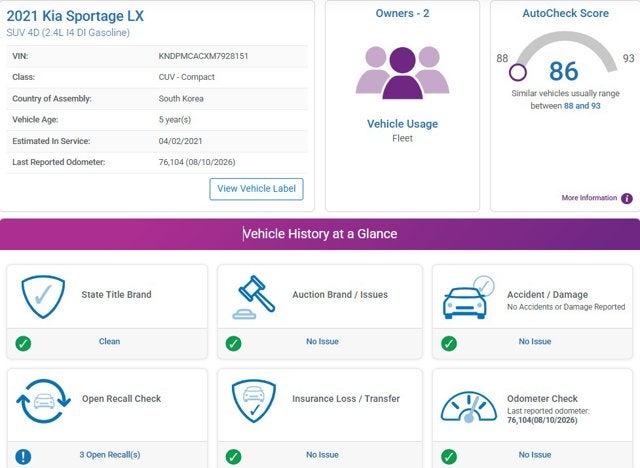640x468 pixels.
Task: Click the VIN value KNDPMCACXM7928151
Action: pos(203,56)
